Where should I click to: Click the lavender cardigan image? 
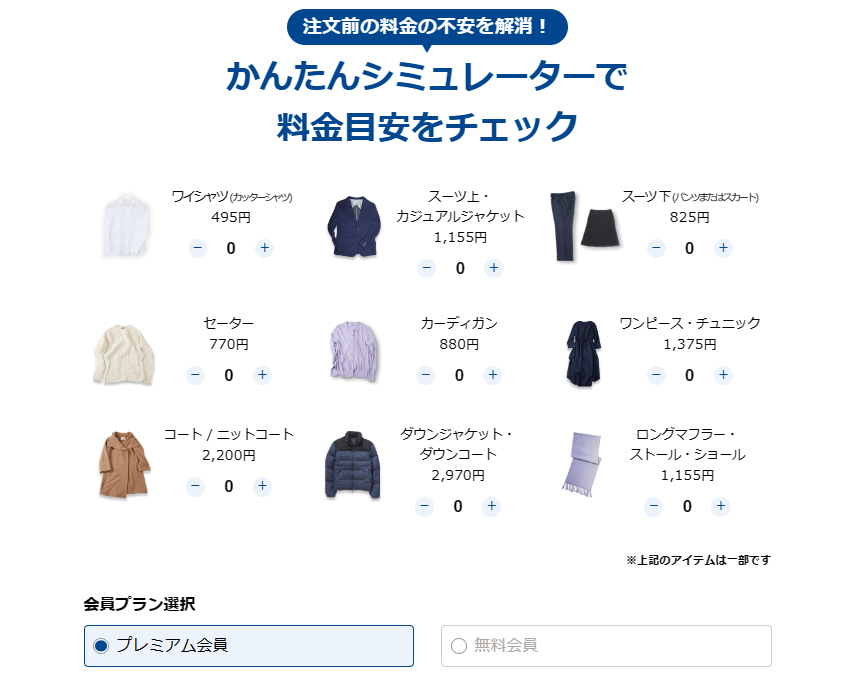pos(354,351)
